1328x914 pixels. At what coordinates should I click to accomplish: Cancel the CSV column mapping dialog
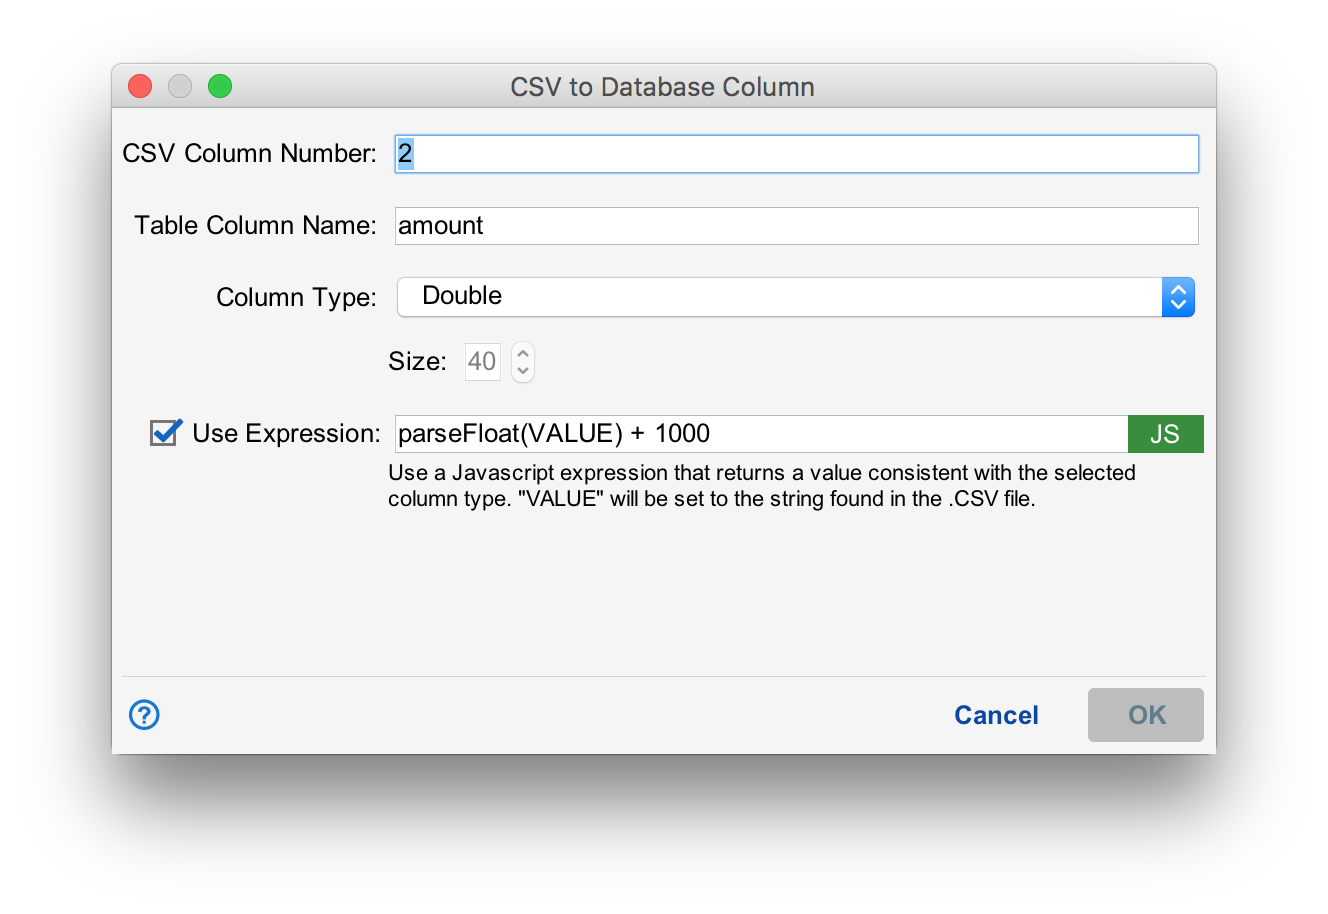[x=995, y=714]
